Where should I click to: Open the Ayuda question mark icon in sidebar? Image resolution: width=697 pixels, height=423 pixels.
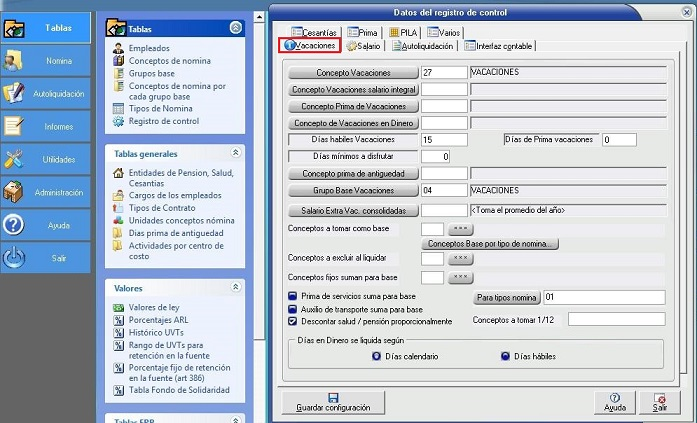(x=14, y=225)
